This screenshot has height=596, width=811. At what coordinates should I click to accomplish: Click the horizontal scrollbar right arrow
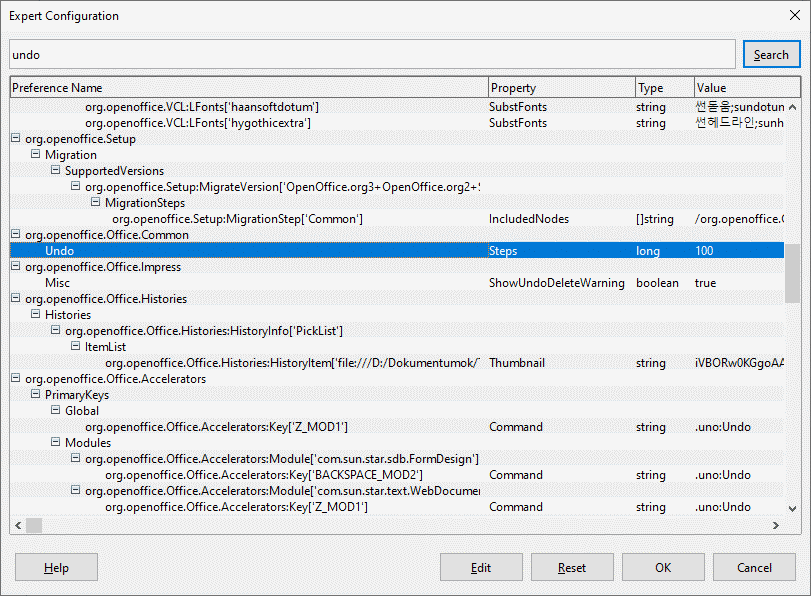click(776, 525)
